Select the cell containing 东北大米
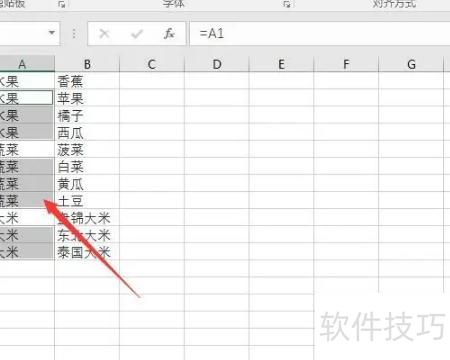 click(87, 235)
